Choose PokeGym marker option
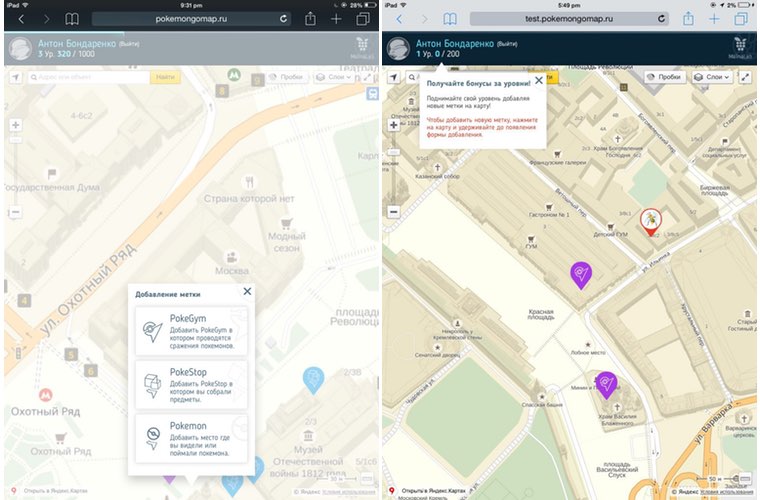The height and width of the screenshot is (500, 760). pyautogui.click(x=191, y=331)
